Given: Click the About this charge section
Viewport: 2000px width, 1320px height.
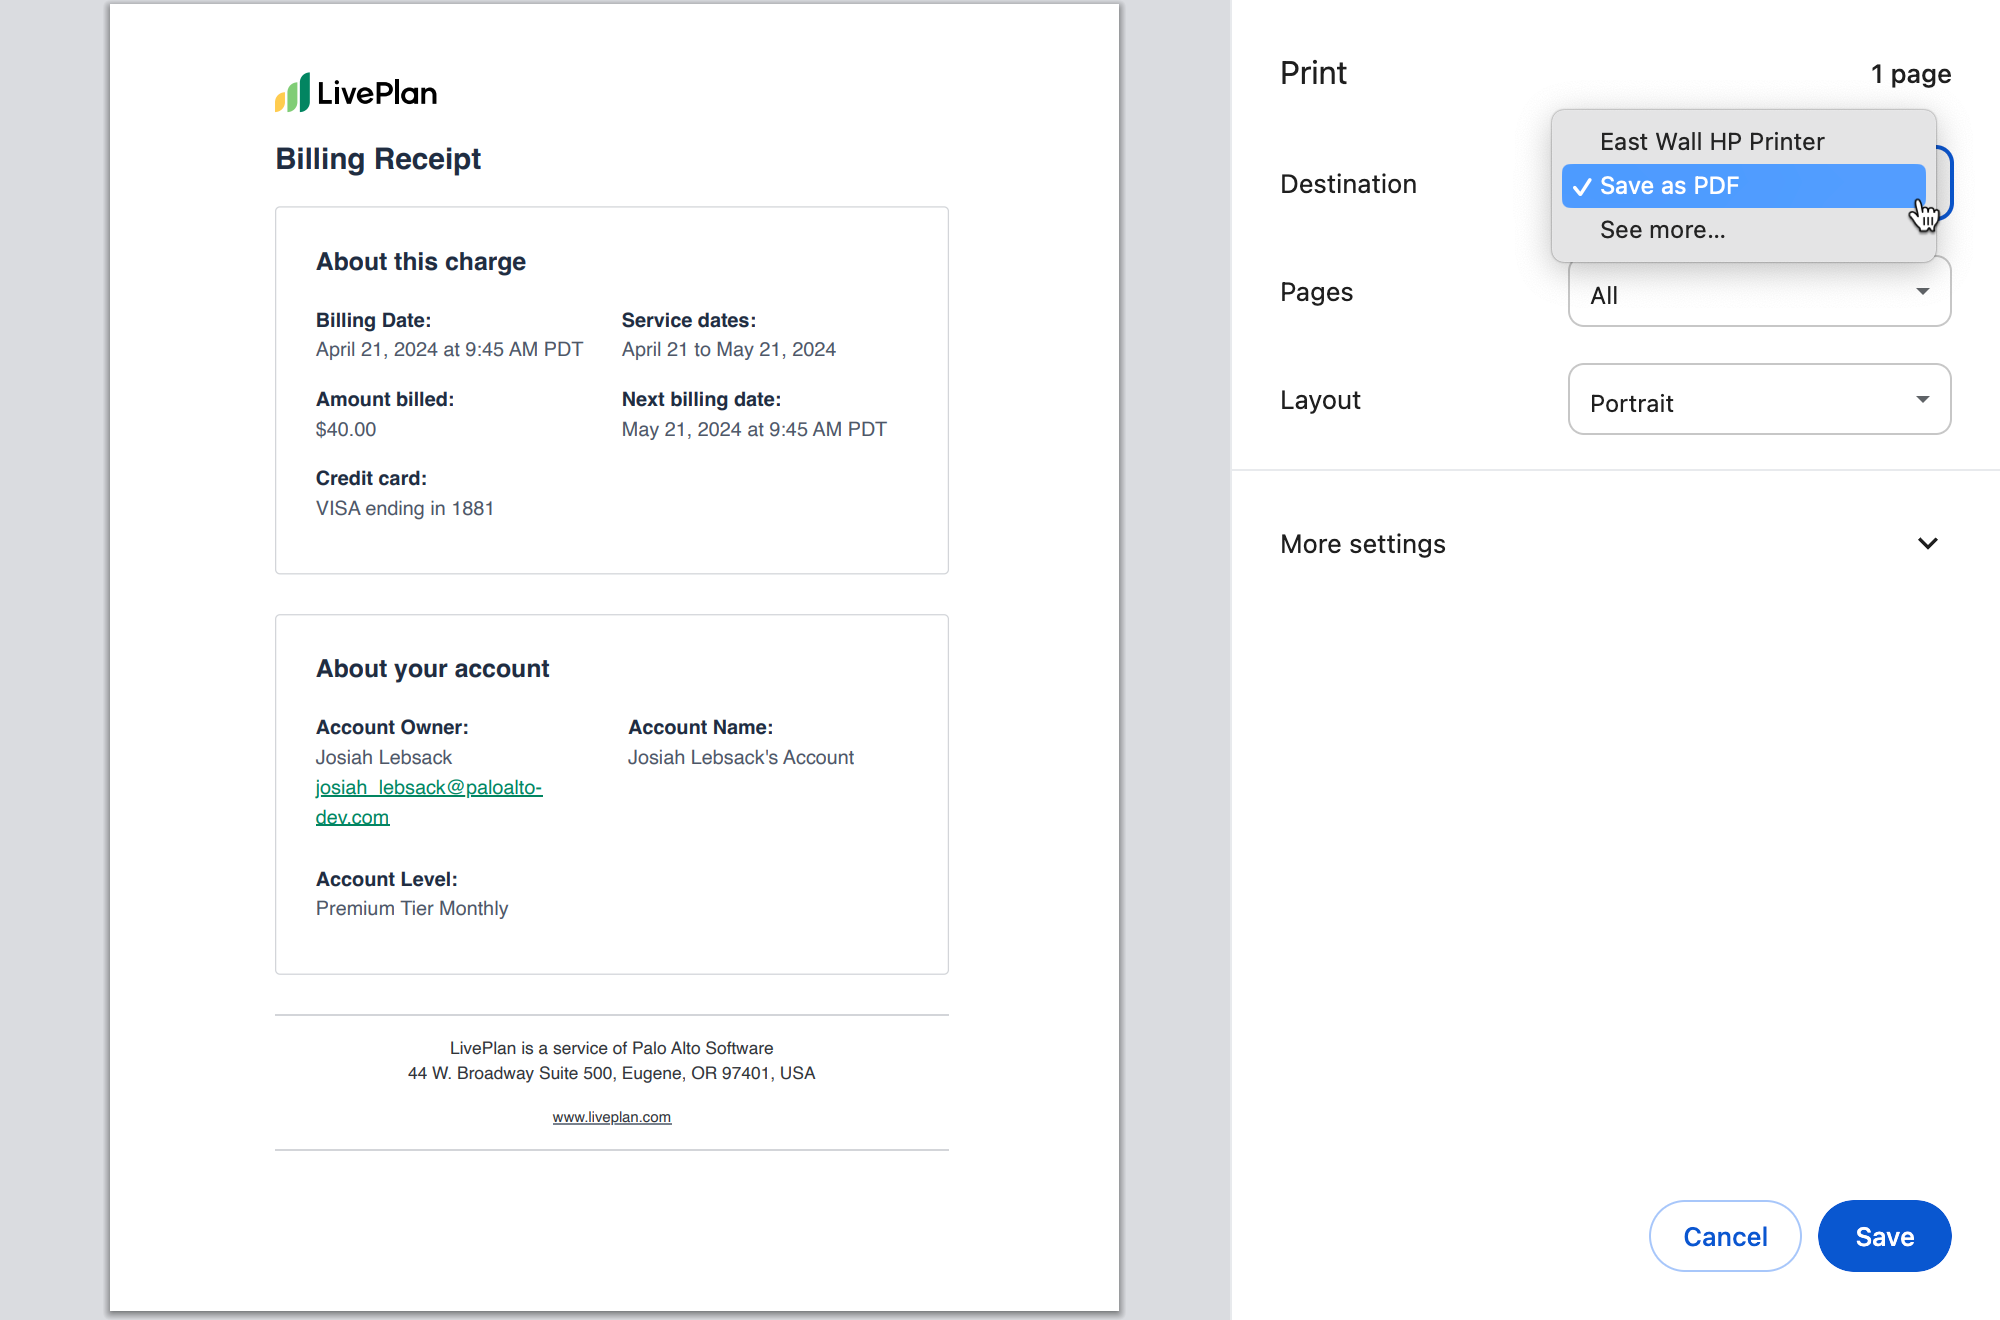Looking at the screenshot, I should pyautogui.click(x=420, y=261).
